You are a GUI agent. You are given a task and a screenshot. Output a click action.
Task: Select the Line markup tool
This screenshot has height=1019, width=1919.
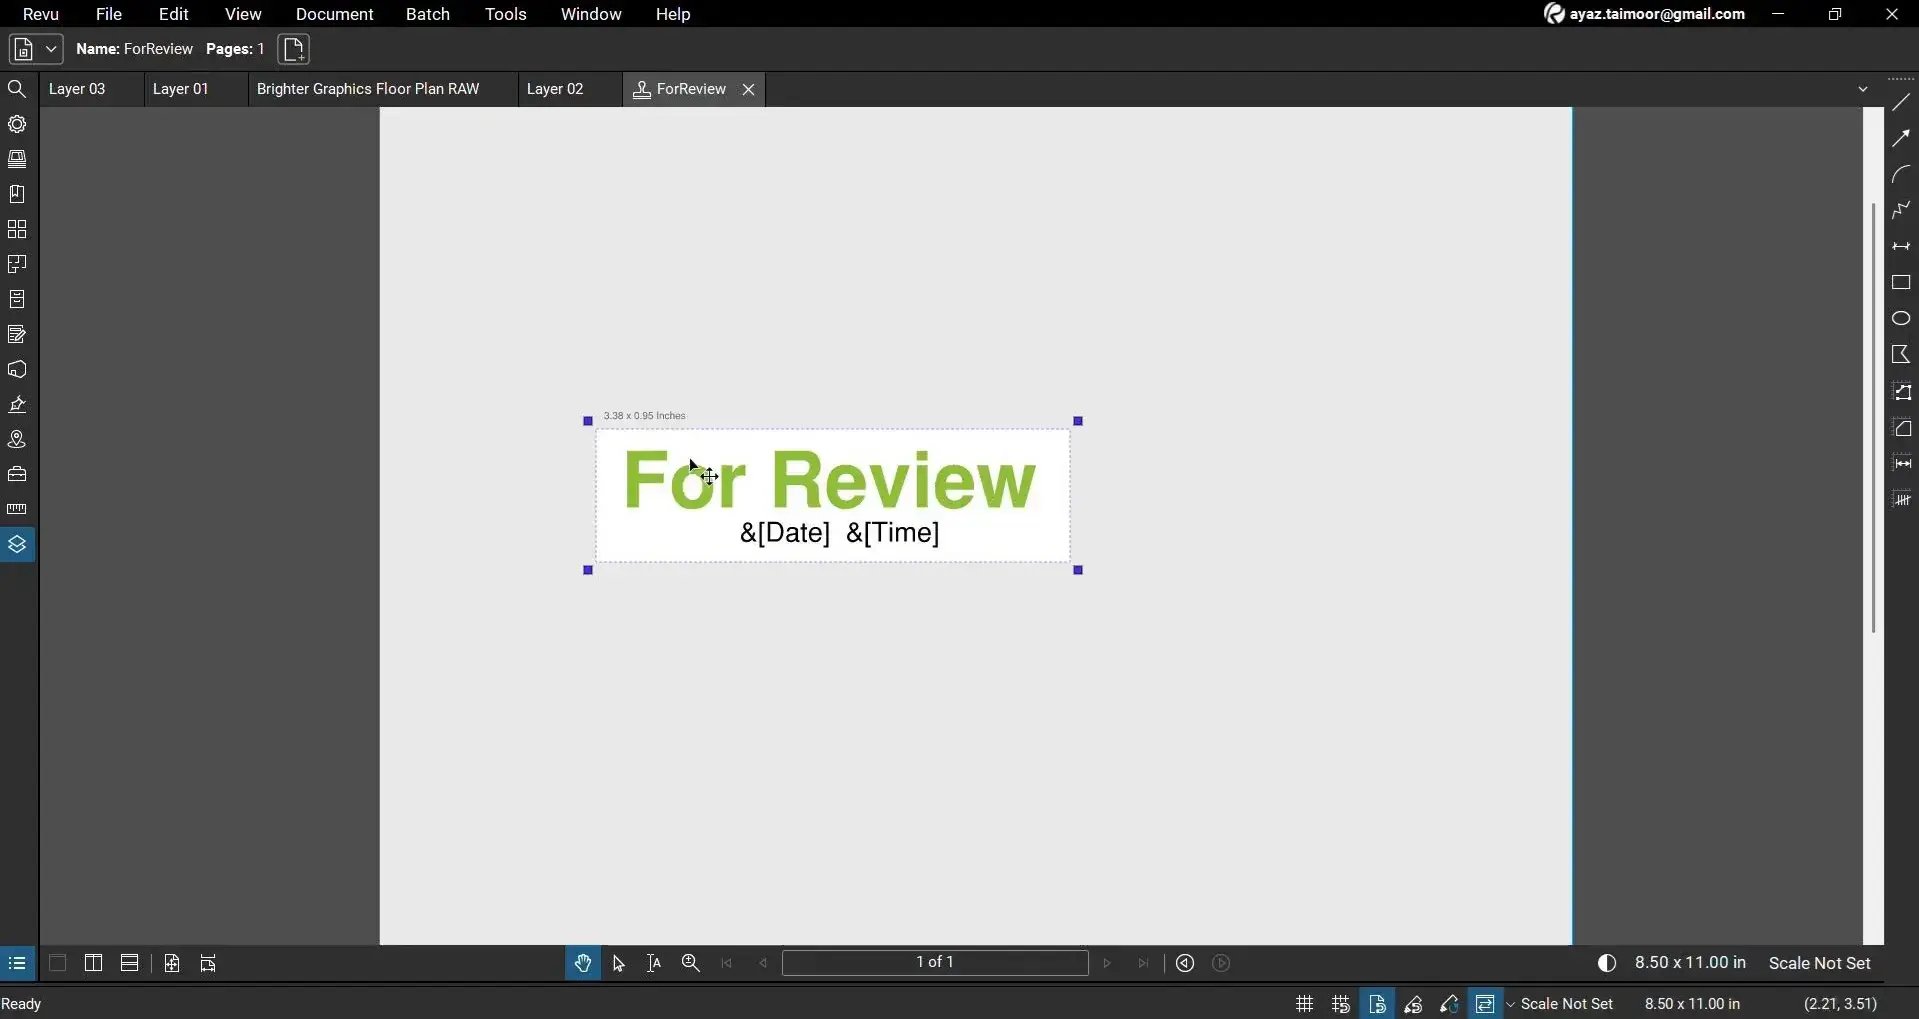(1901, 102)
